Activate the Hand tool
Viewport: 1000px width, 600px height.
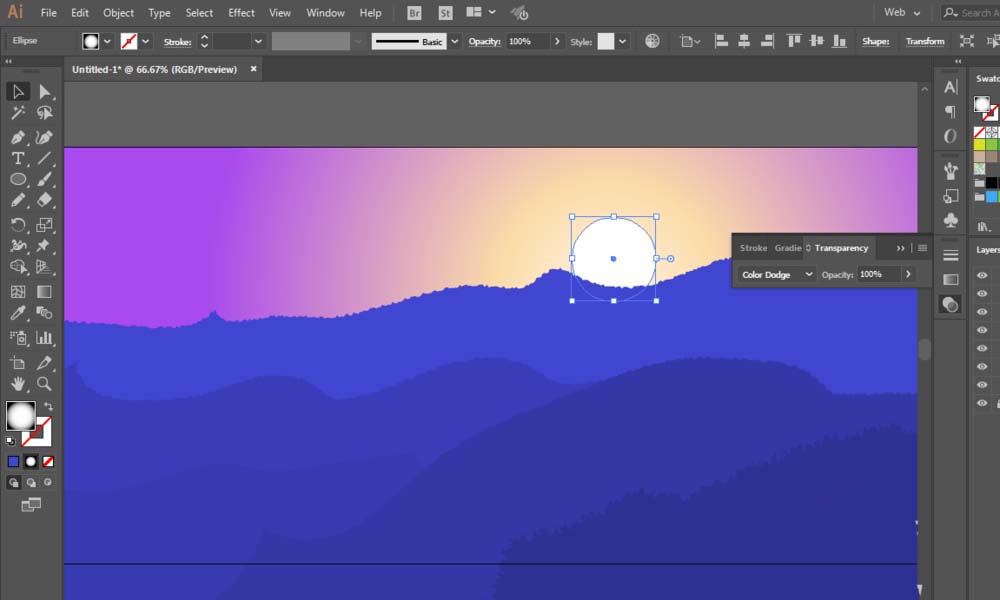[x=18, y=384]
